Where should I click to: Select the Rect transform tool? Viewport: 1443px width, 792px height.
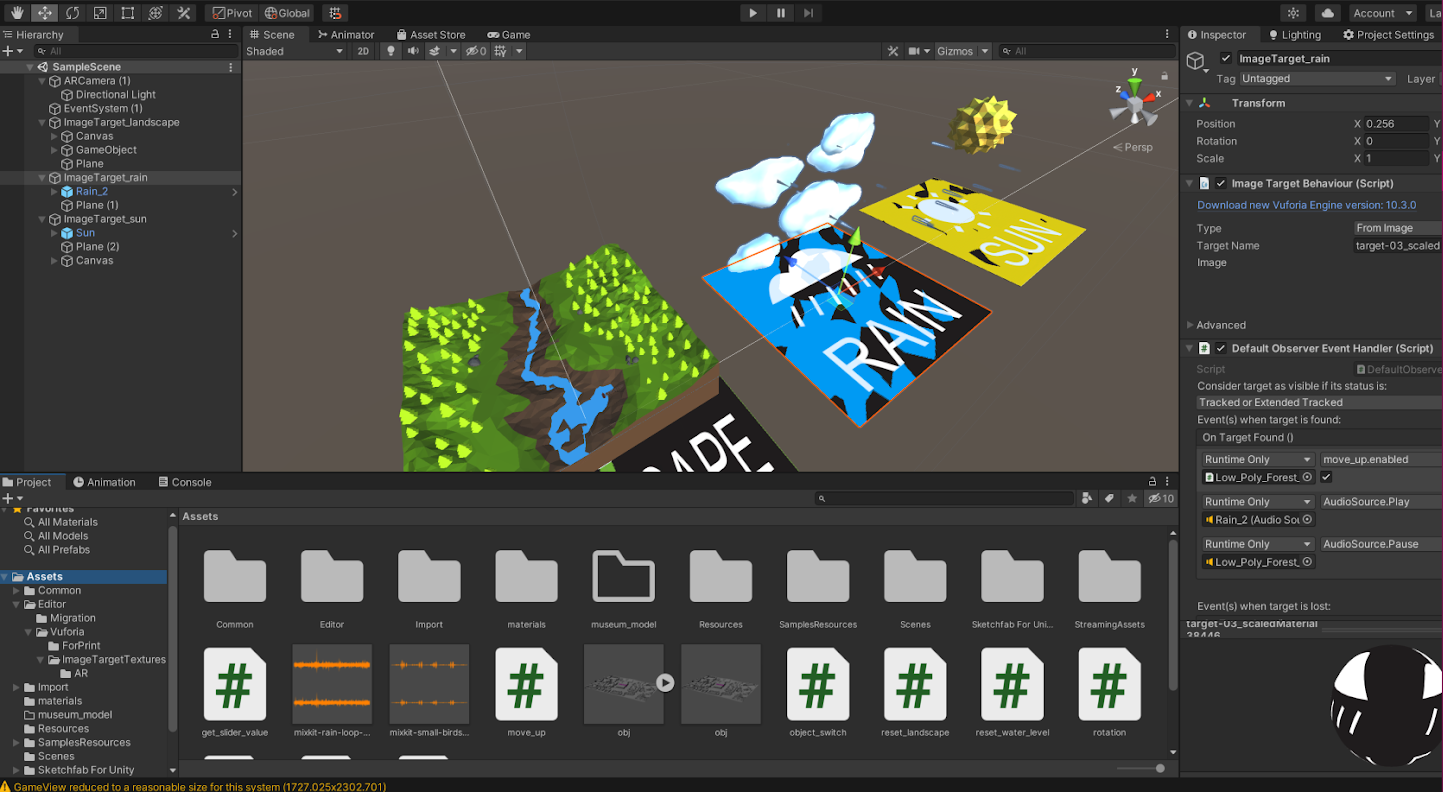click(128, 13)
